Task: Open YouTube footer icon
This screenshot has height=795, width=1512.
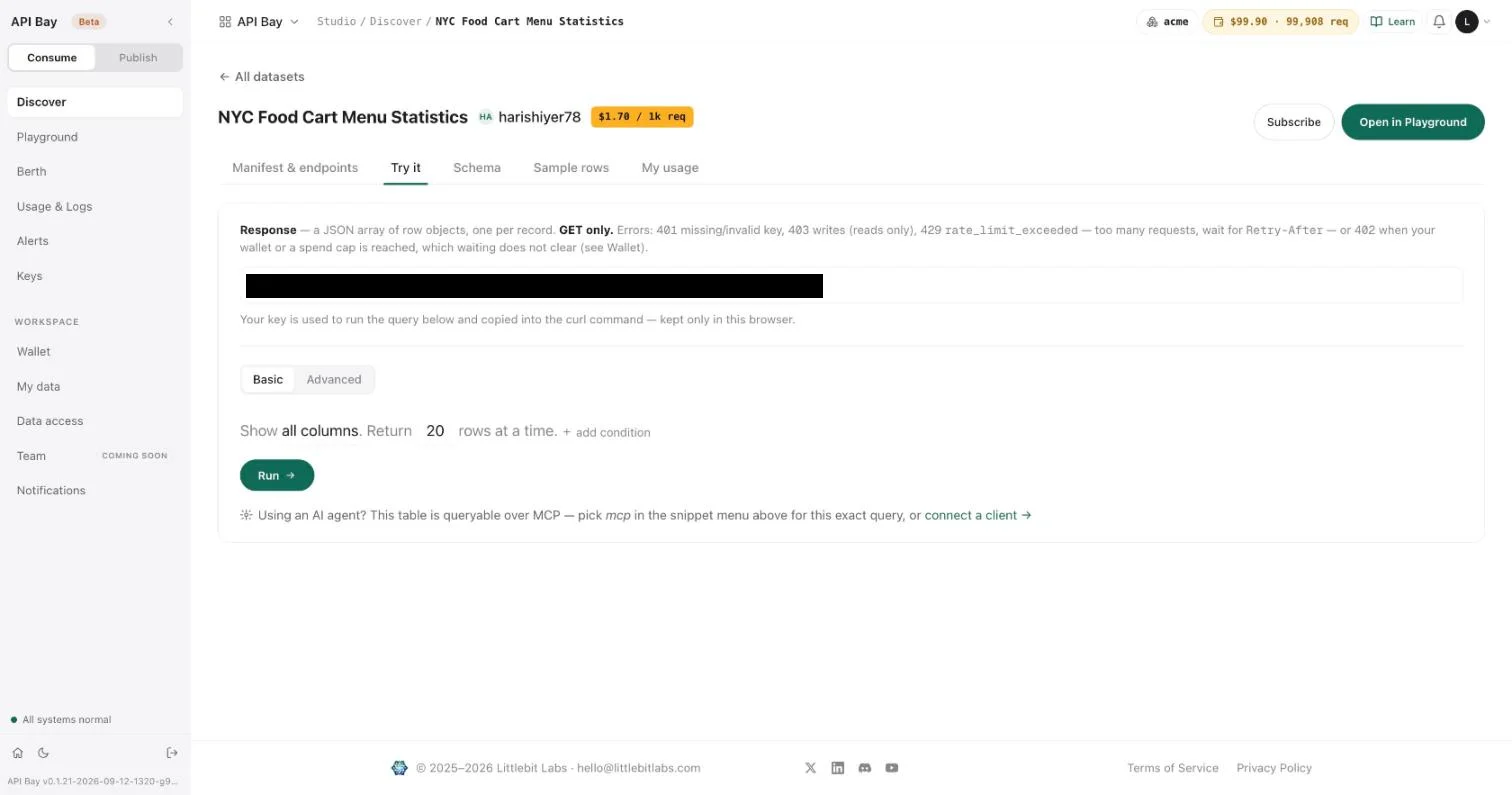Action: 891,768
